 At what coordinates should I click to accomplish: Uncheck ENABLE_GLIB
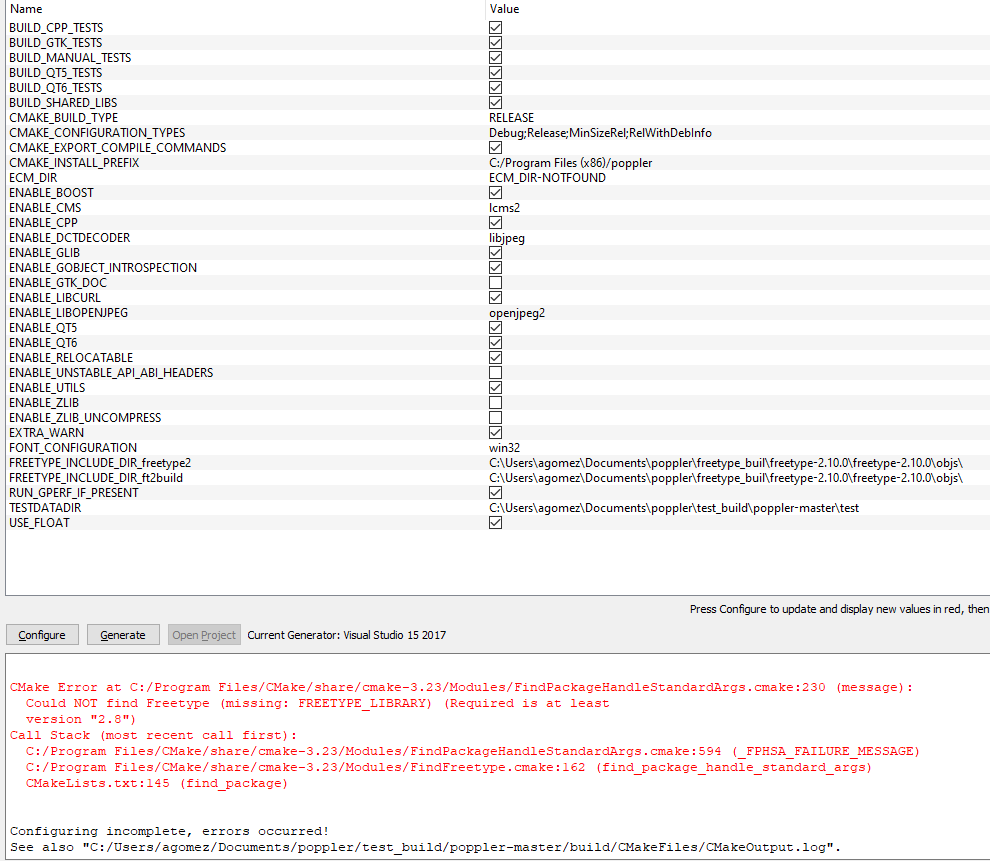click(495, 252)
